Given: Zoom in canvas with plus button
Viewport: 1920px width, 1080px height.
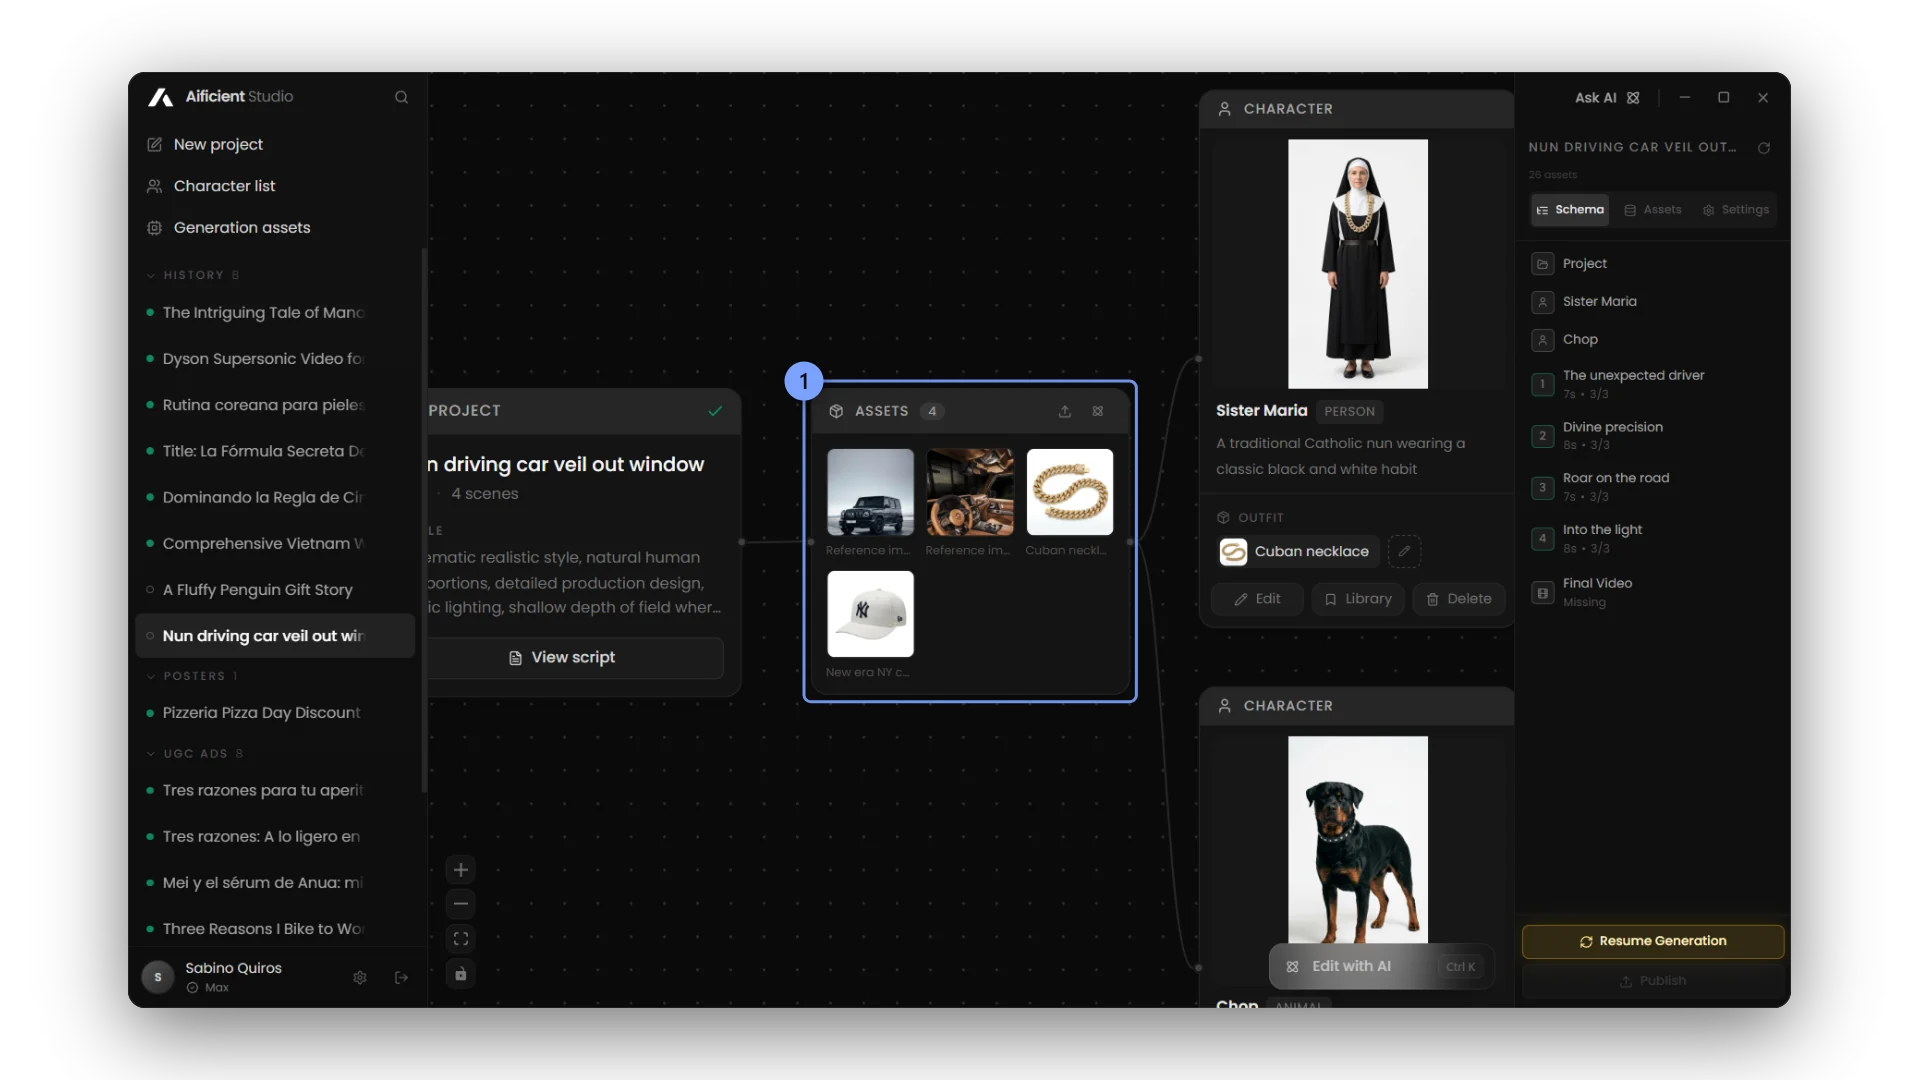Looking at the screenshot, I should click(x=461, y=870).
